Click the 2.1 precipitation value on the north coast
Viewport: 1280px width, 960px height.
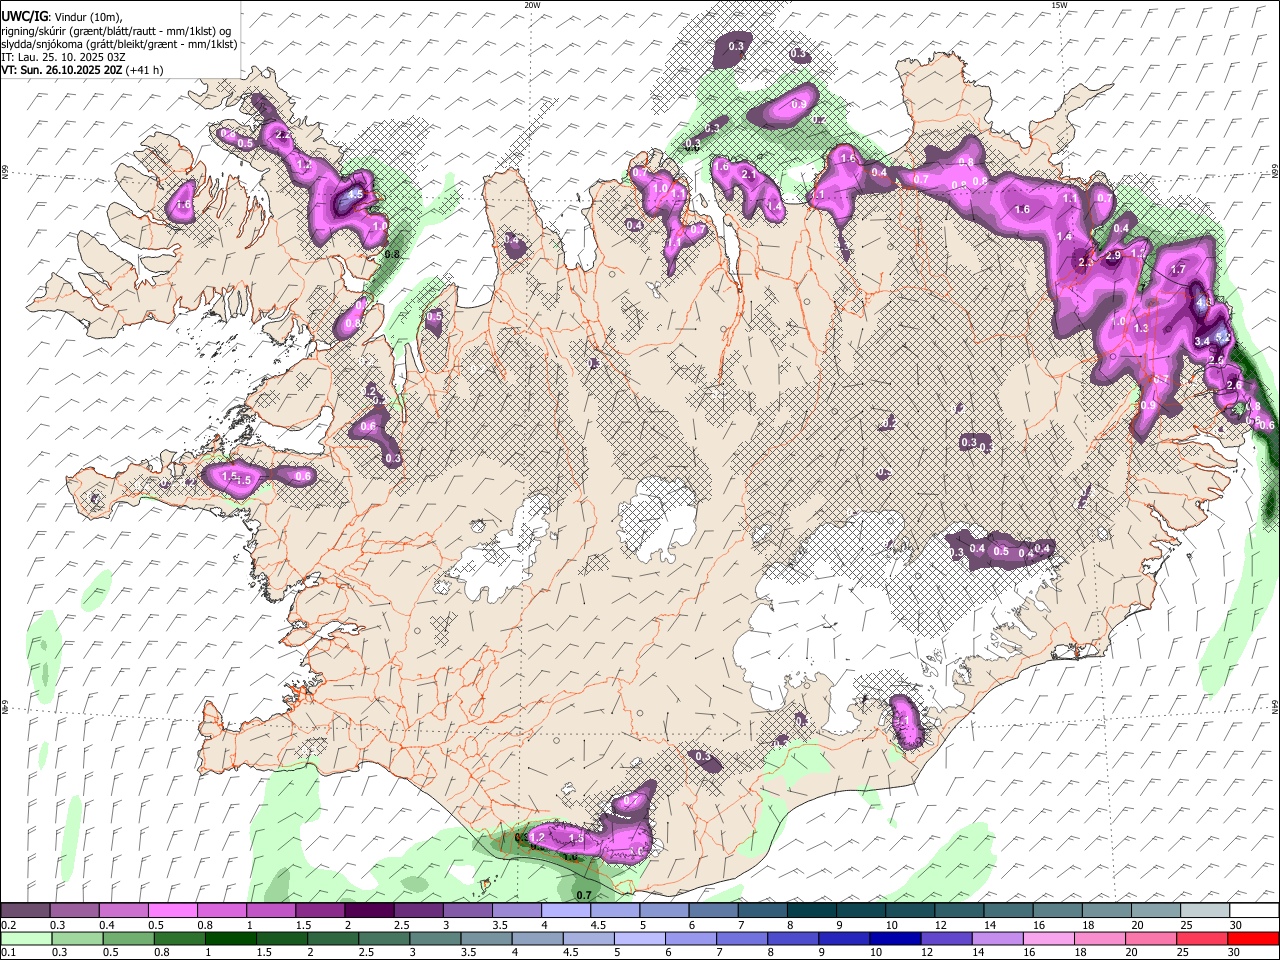[748, 174]
